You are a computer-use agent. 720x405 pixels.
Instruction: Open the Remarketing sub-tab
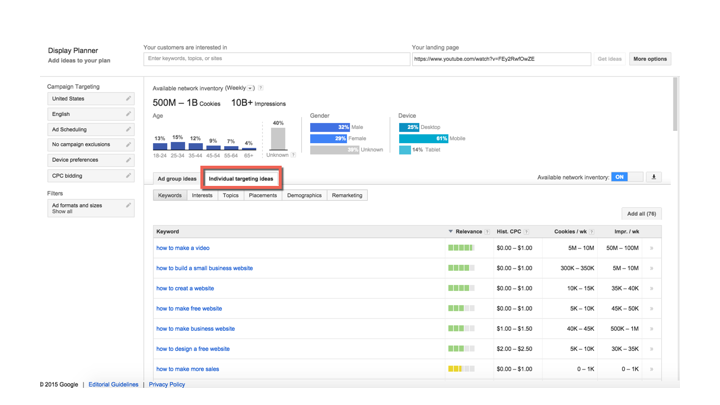[347, 195]
